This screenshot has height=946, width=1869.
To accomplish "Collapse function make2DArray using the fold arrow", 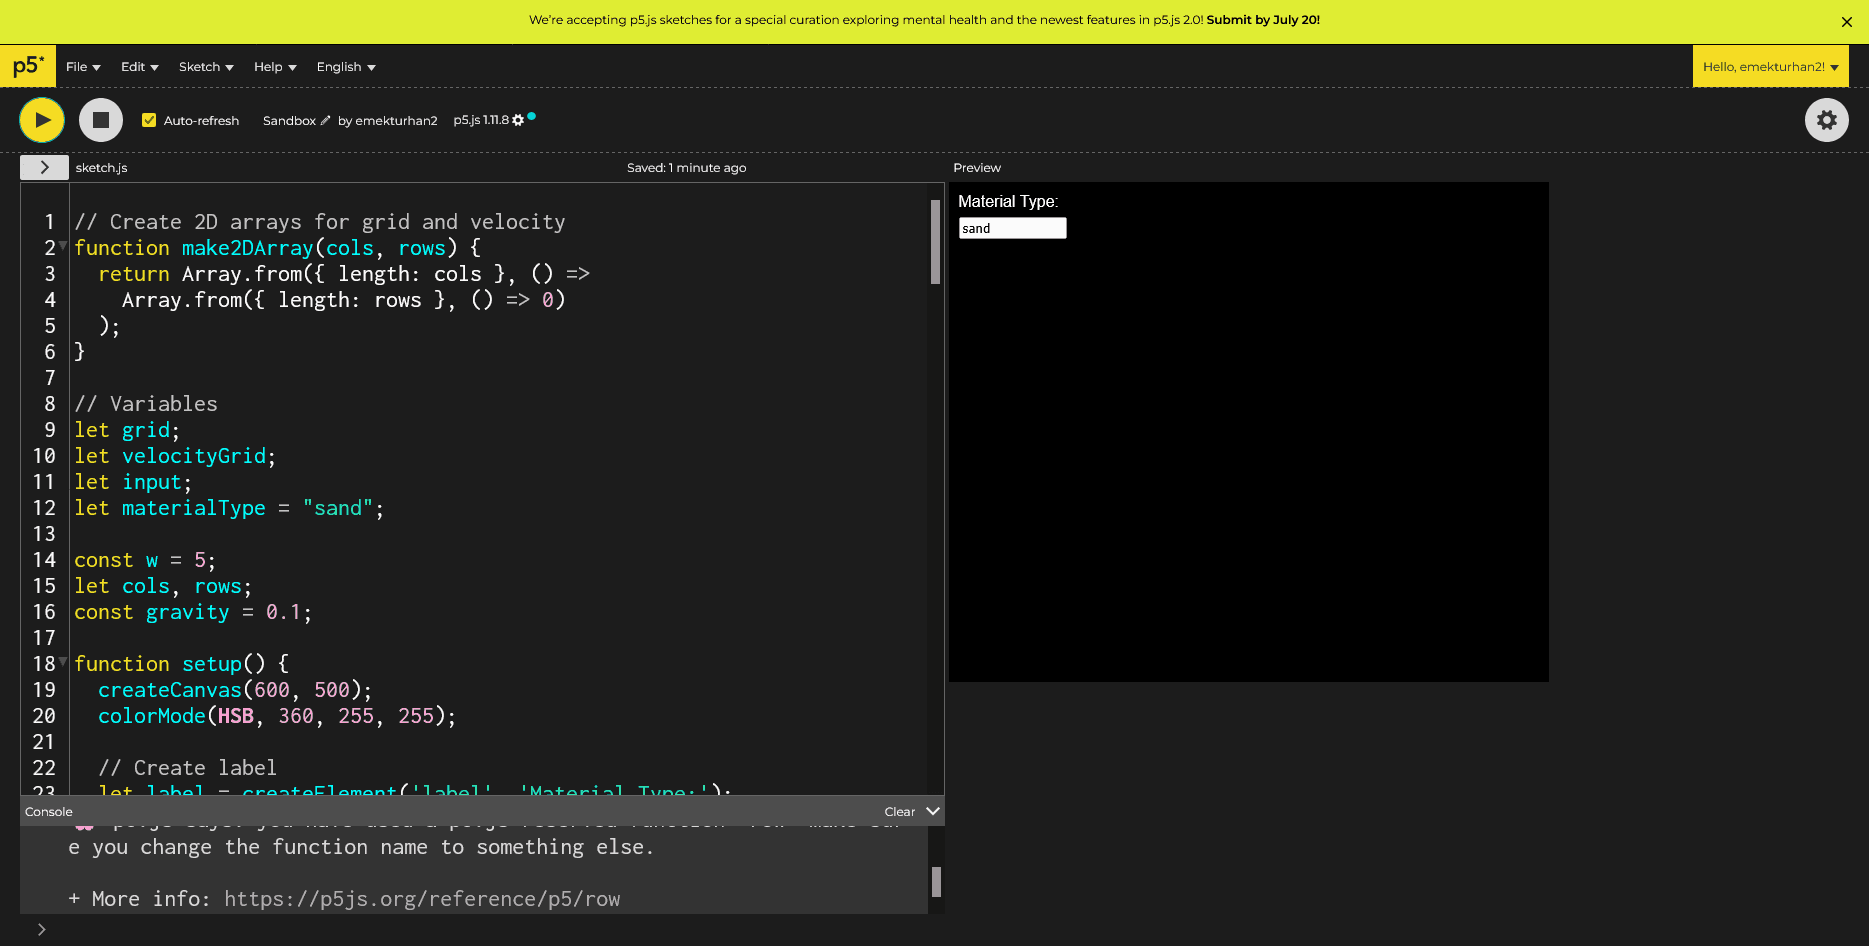I will pyautogui.click(x=64, y=246).
